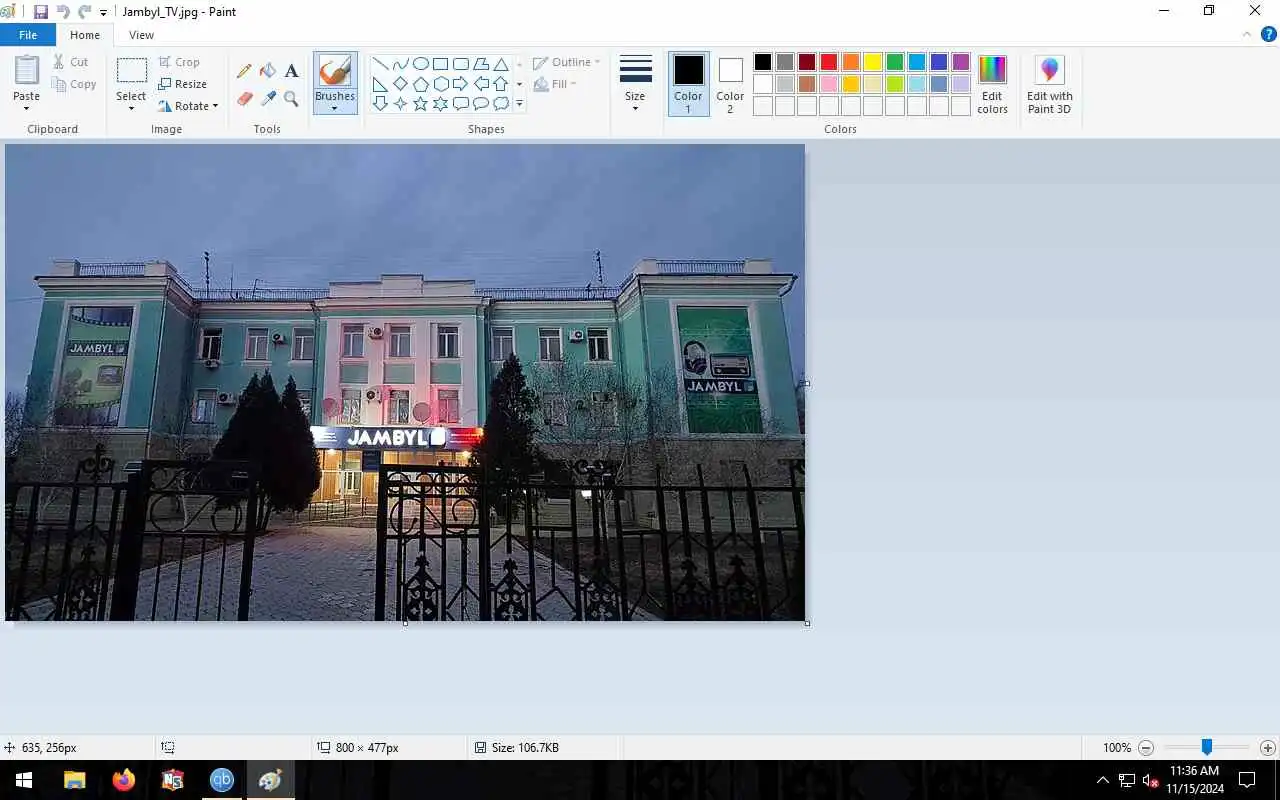Select the Eraser tool
1280x800 pixels.
tap(244, 98)
